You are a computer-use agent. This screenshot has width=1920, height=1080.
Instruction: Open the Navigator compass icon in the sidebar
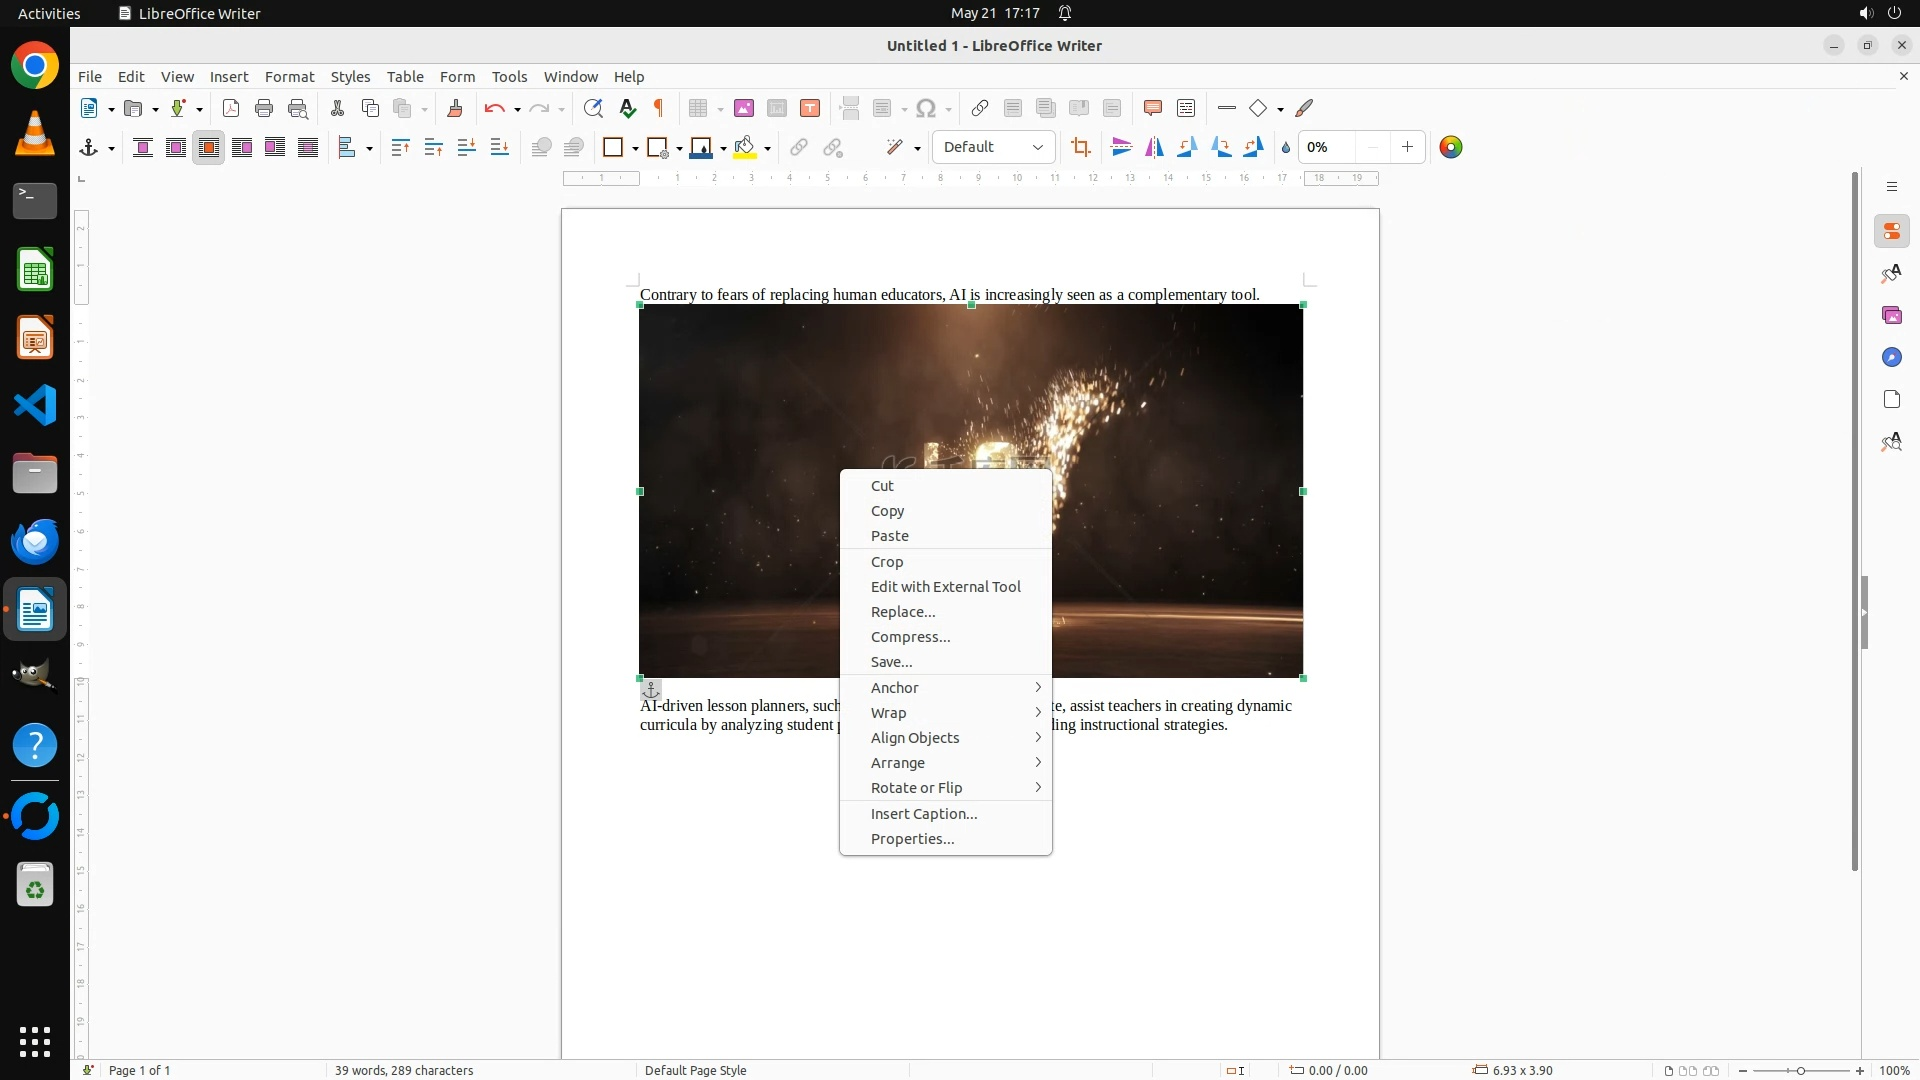[x=1891, y=358]
